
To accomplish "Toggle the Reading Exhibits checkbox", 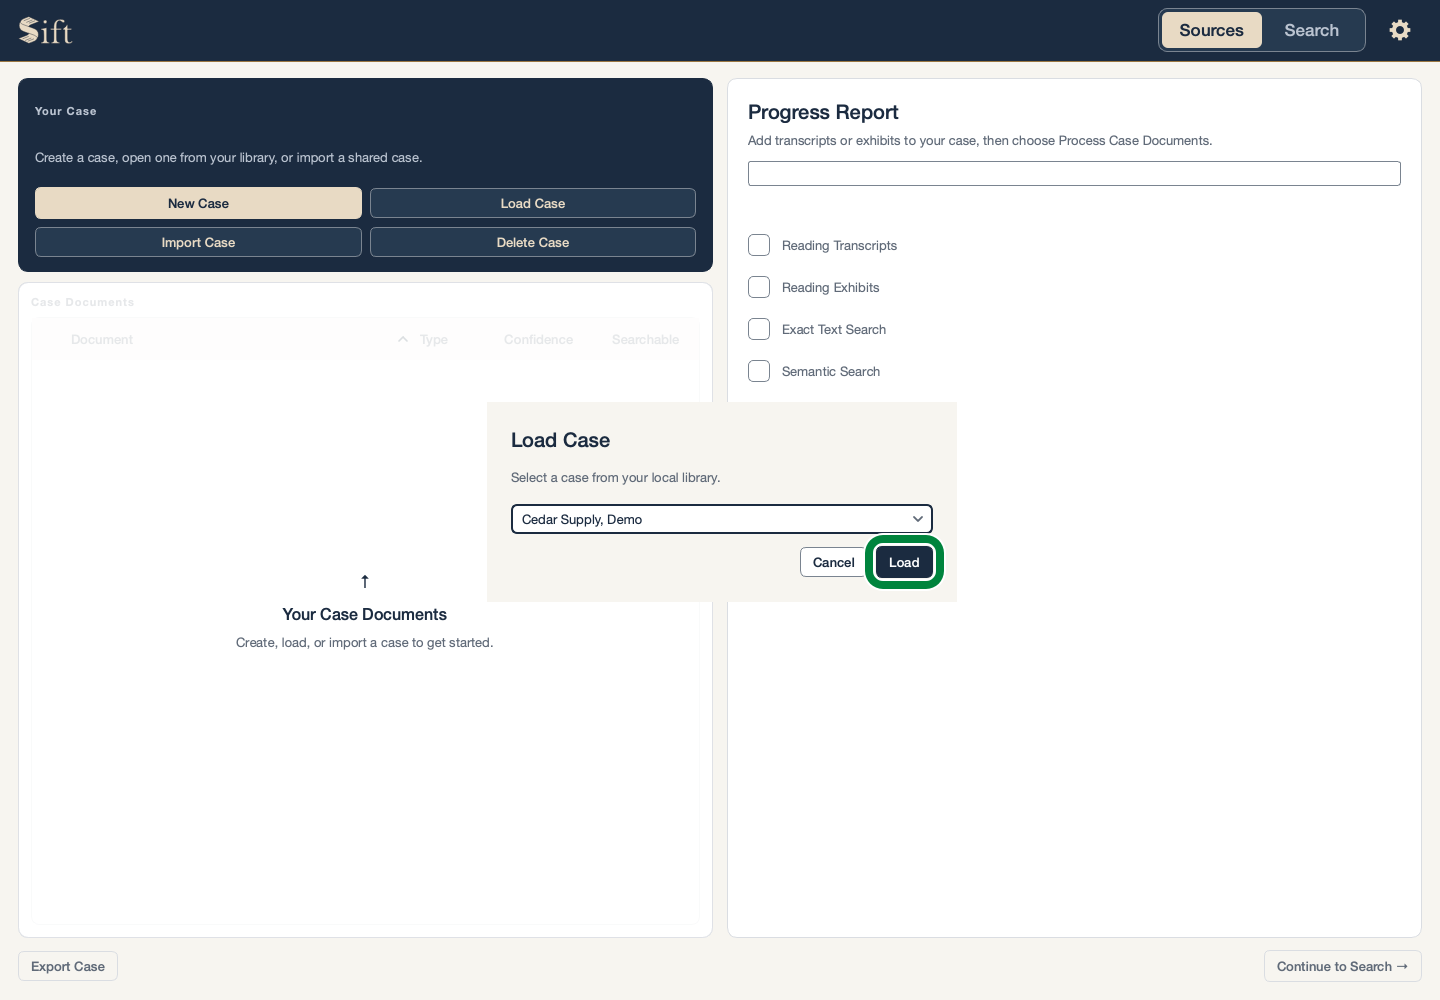I will click(759, 287).
